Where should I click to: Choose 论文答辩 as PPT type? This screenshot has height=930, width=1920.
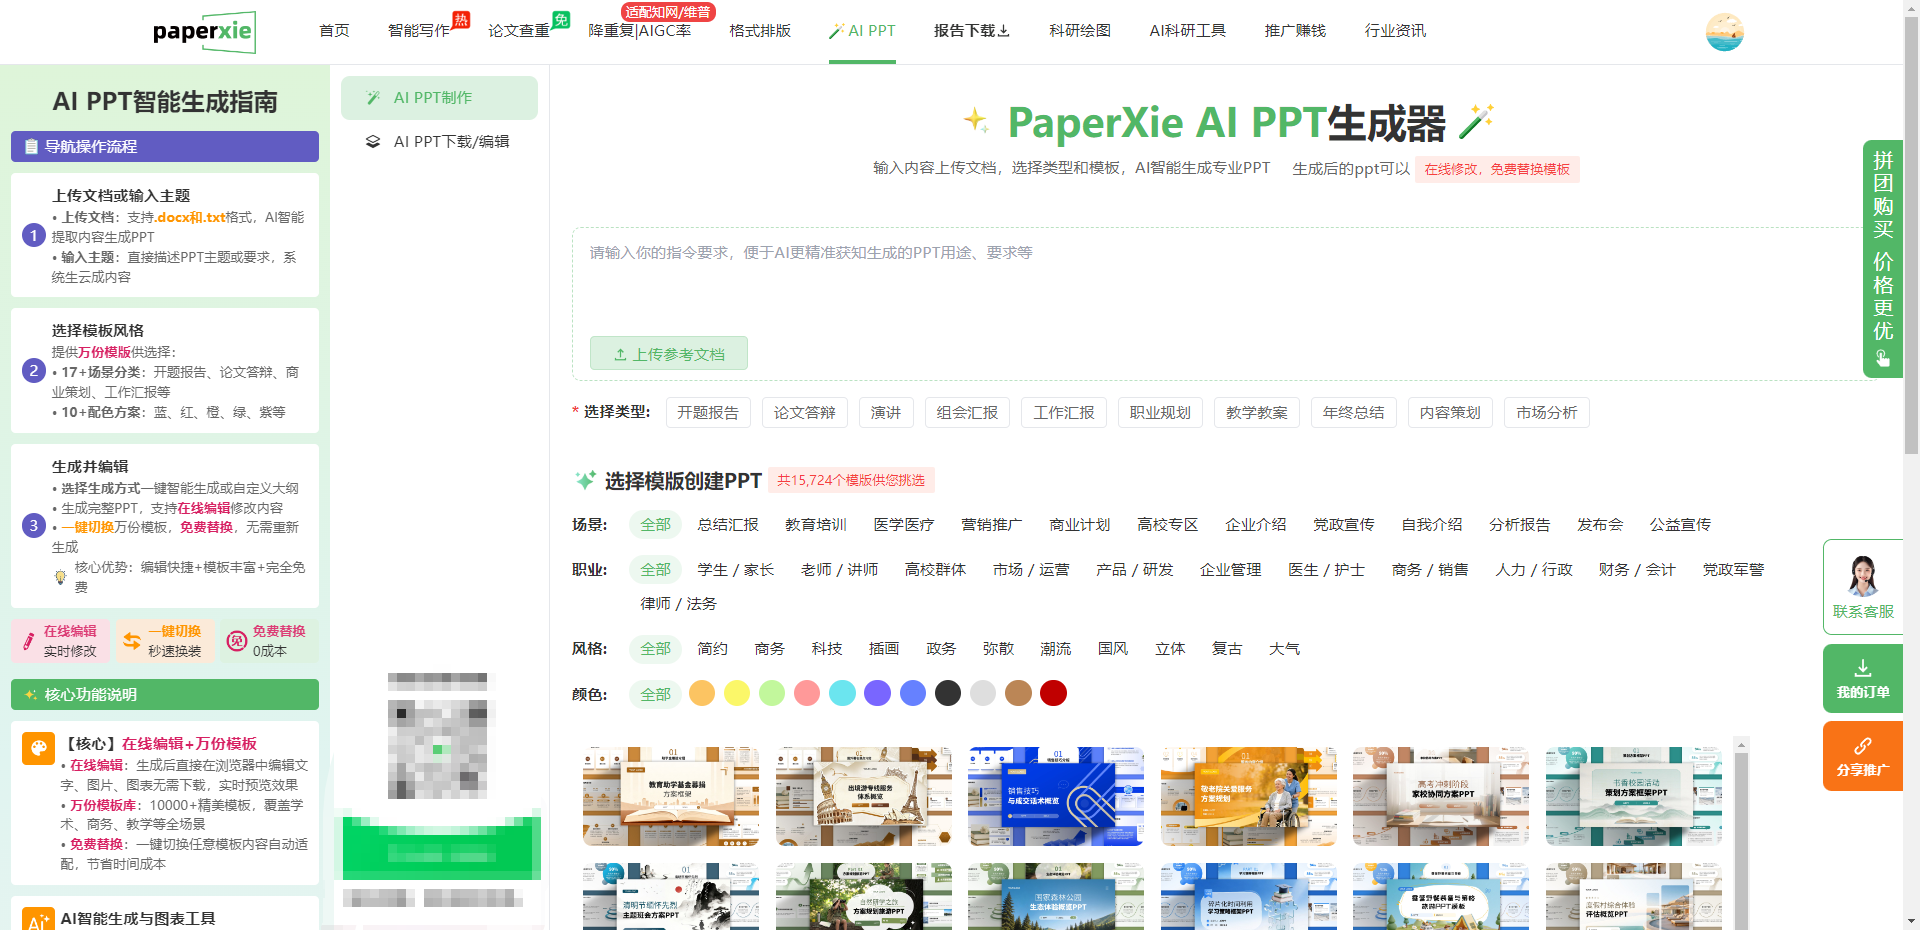tap(804, 413)
